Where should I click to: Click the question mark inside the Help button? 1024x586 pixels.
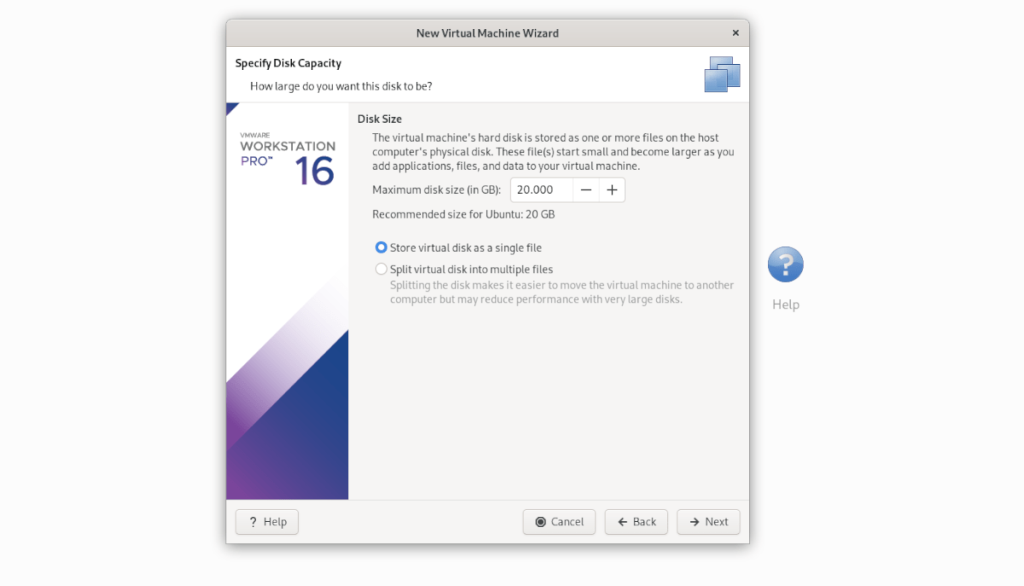[x=253, y=521]
